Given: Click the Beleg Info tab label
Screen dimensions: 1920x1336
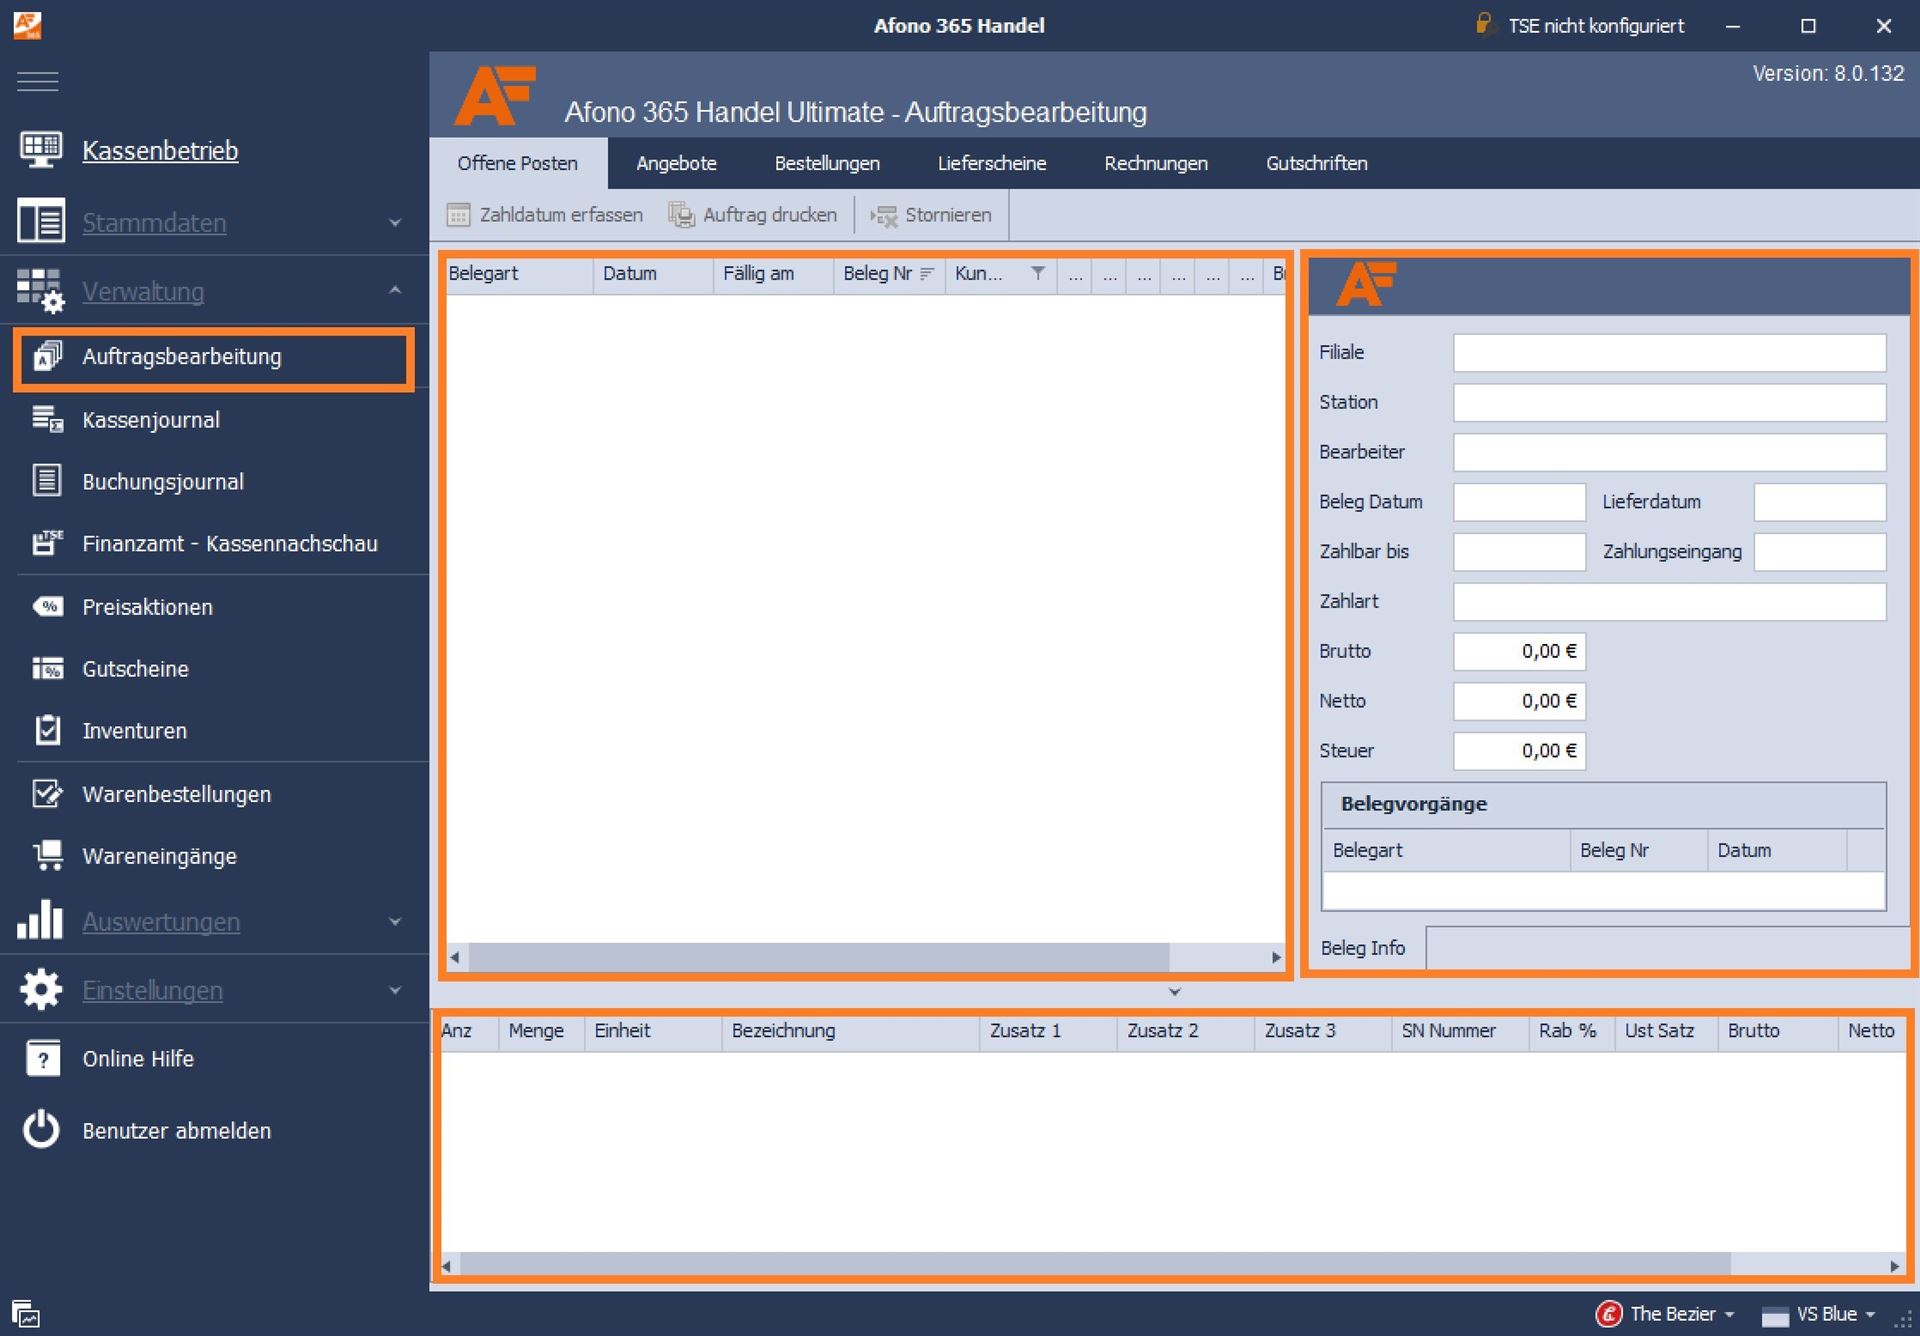Looking at the screenshot, I should (x=1363, y=948).
